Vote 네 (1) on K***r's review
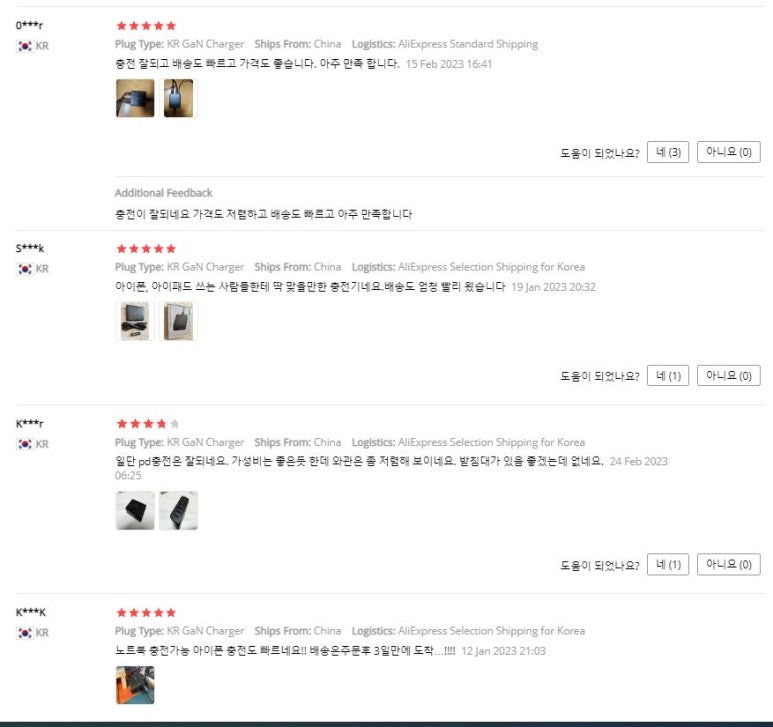773x727 pixels. pos(668,564)
